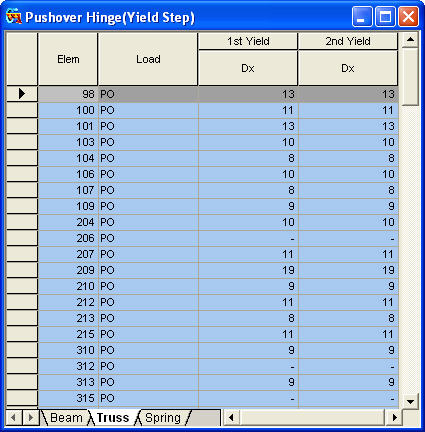Click the vertical scrollbar down arrow

(410, 401)
